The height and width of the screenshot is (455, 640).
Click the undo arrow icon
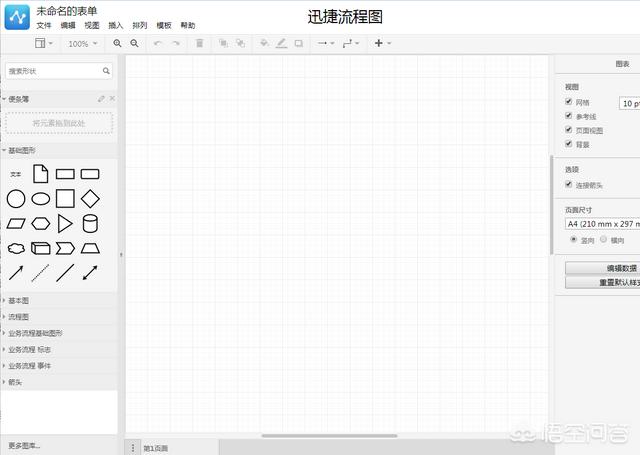[x=158, y=43]
